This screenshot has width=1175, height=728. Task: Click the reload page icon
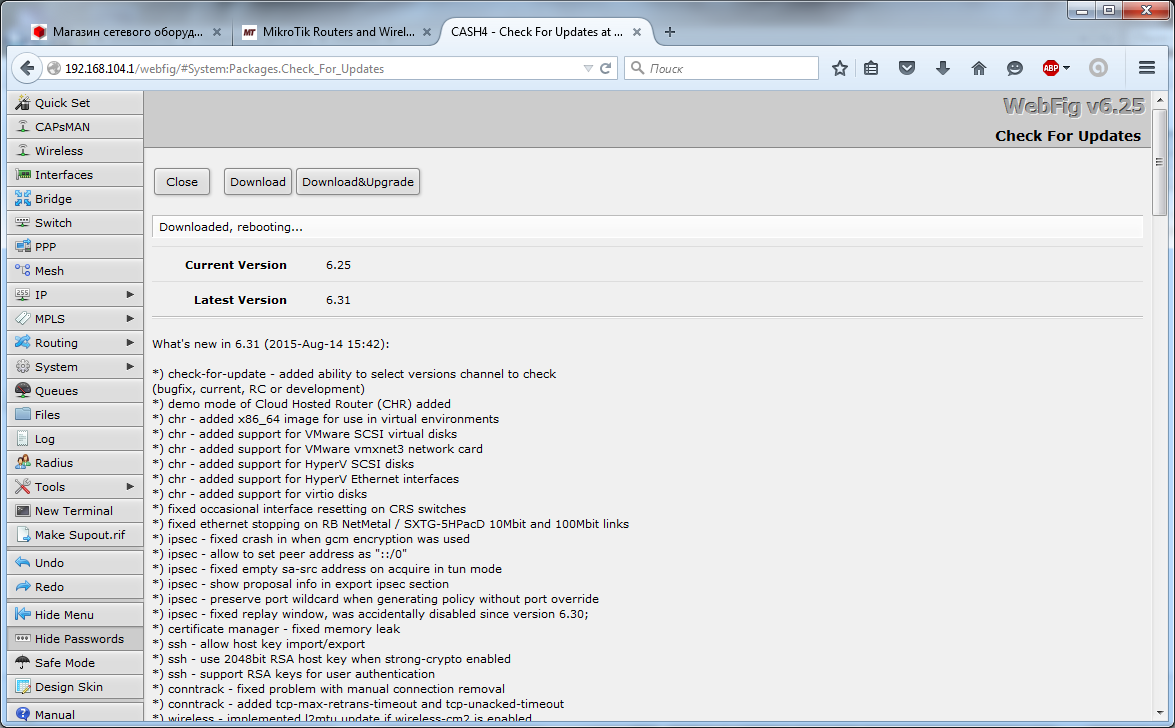point(605,69)
